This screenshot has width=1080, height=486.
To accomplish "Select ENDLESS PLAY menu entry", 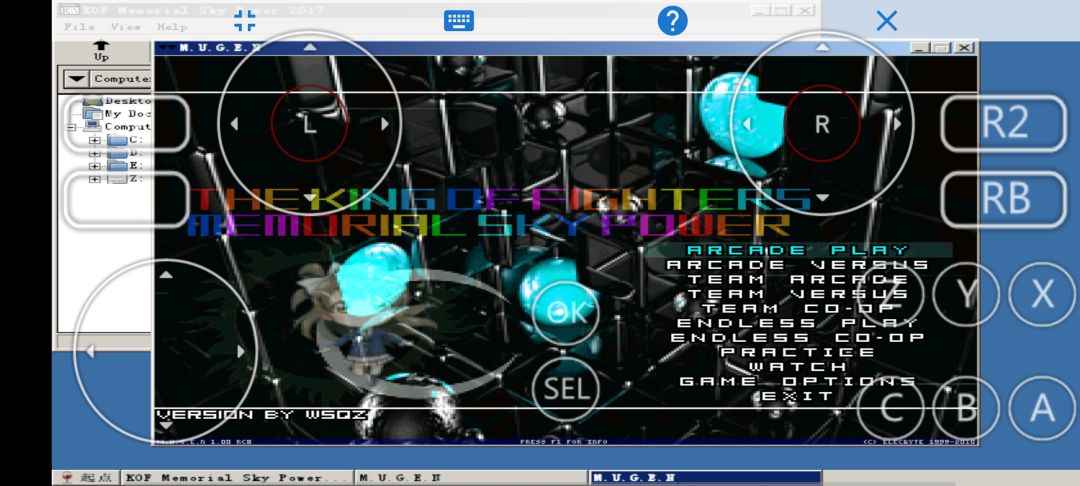I will click(798, 323).
